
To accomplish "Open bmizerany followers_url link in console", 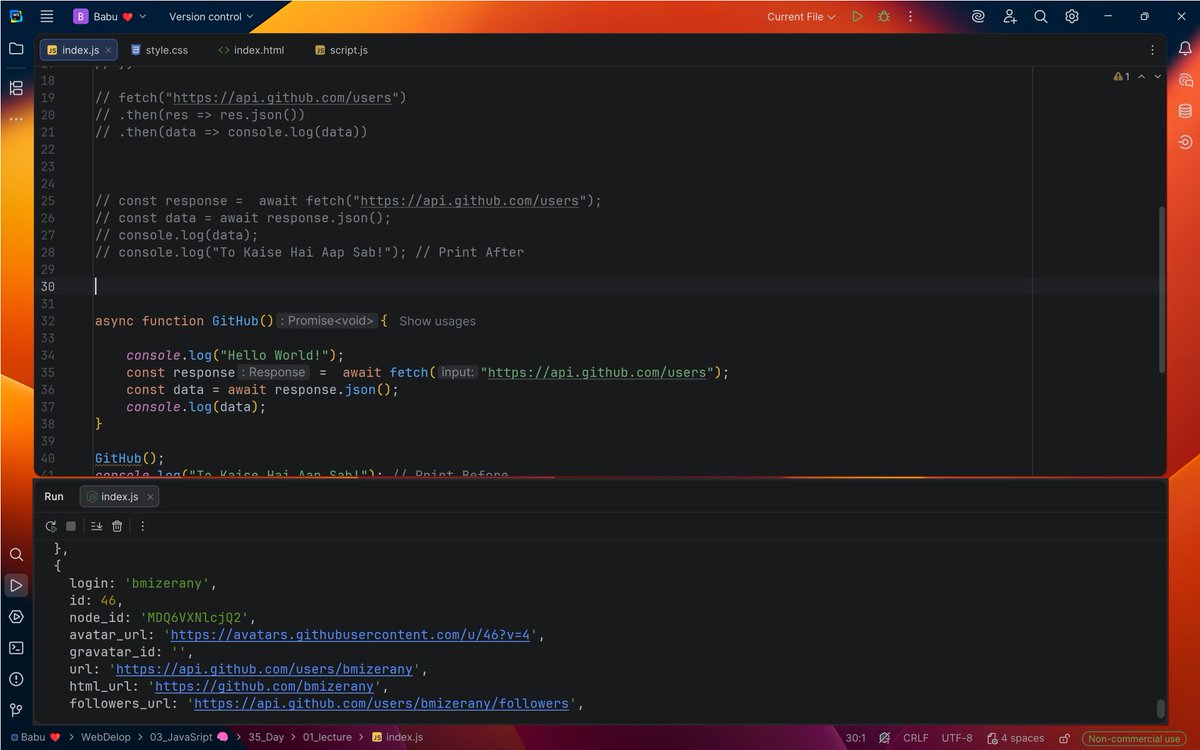I will point(381,703).
